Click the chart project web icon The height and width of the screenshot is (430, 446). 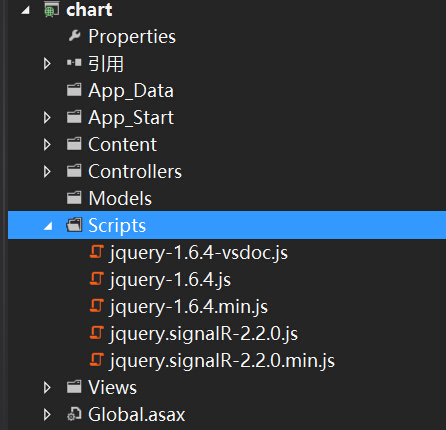[x=51, y=9]
